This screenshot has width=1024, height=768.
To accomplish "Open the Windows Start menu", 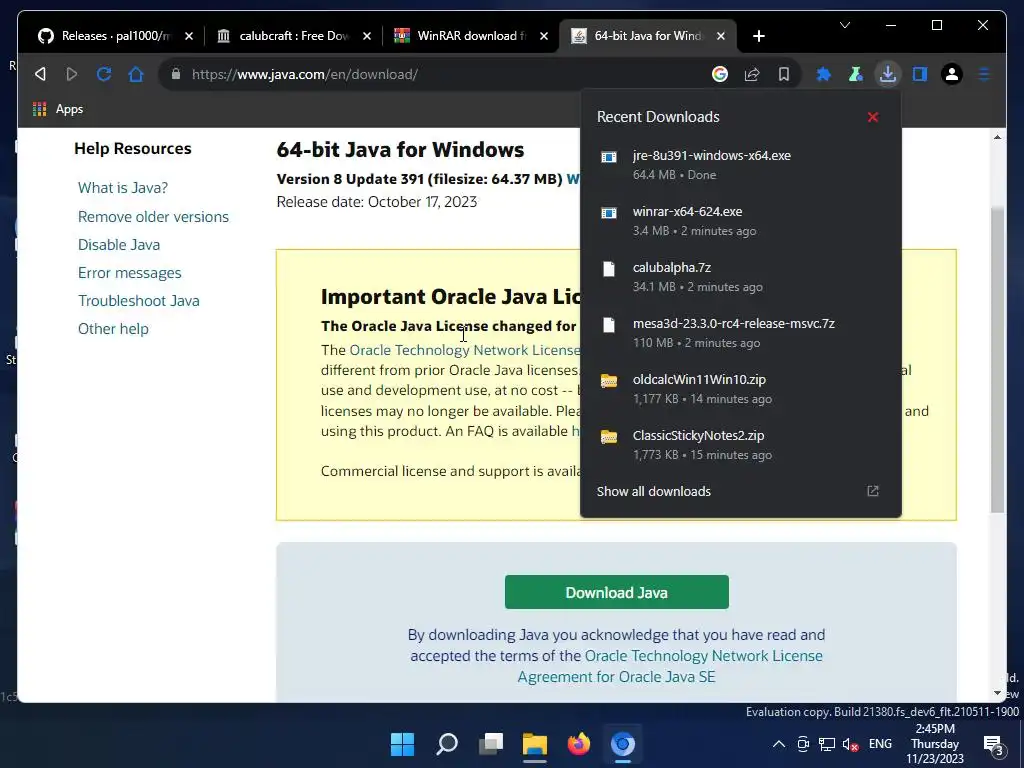I will pyautogui.click(x=402, y=744).
